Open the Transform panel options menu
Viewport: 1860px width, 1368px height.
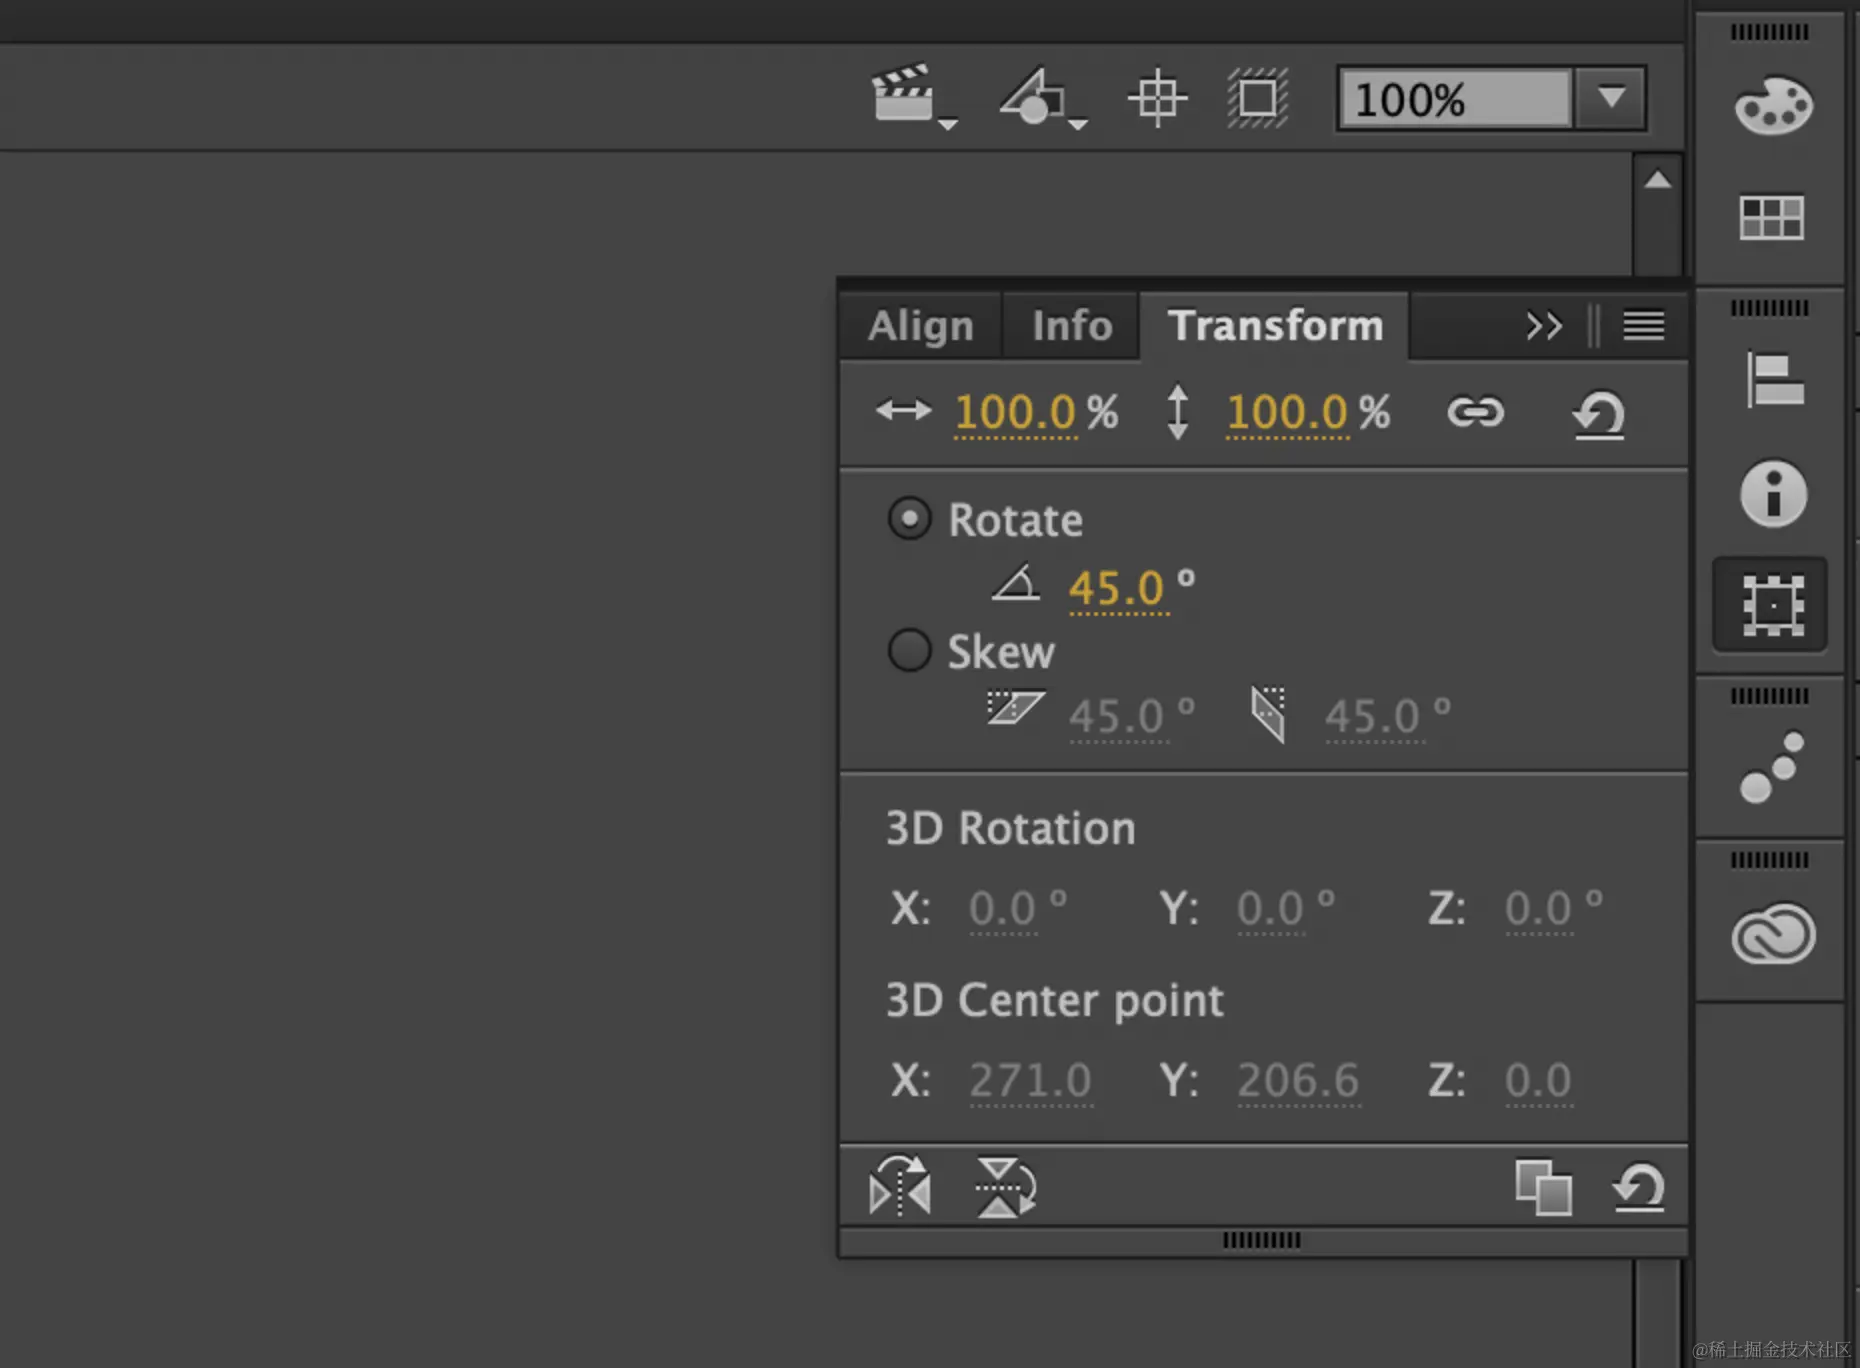click(x=1643, y=326)
